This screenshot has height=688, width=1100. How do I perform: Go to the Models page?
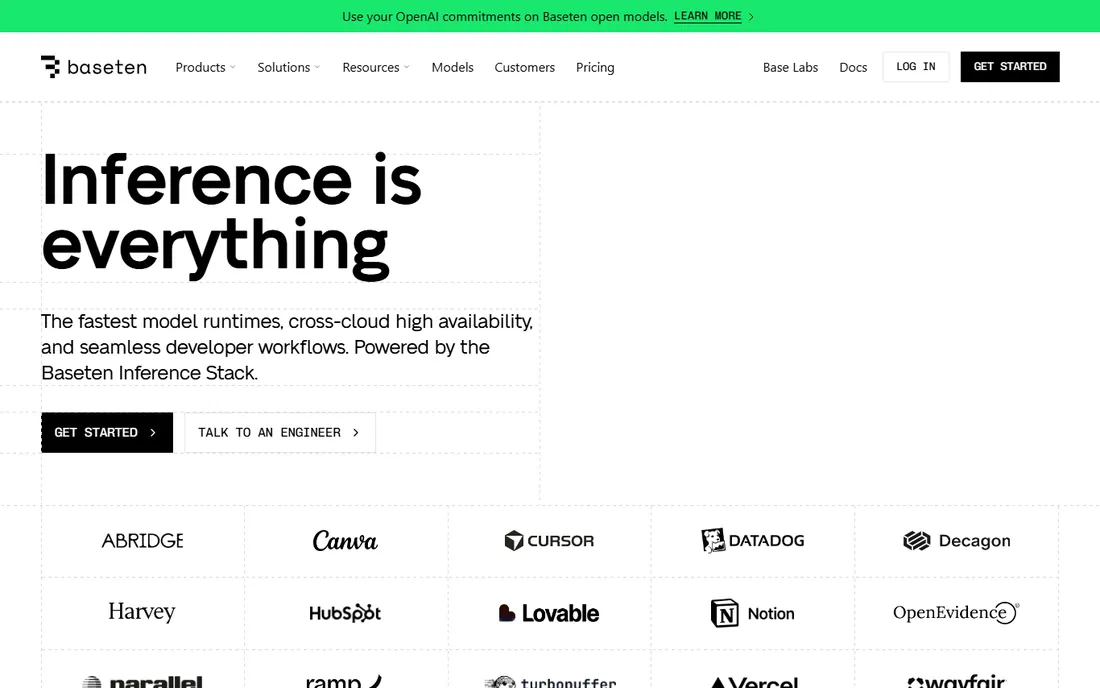(452, 67)
